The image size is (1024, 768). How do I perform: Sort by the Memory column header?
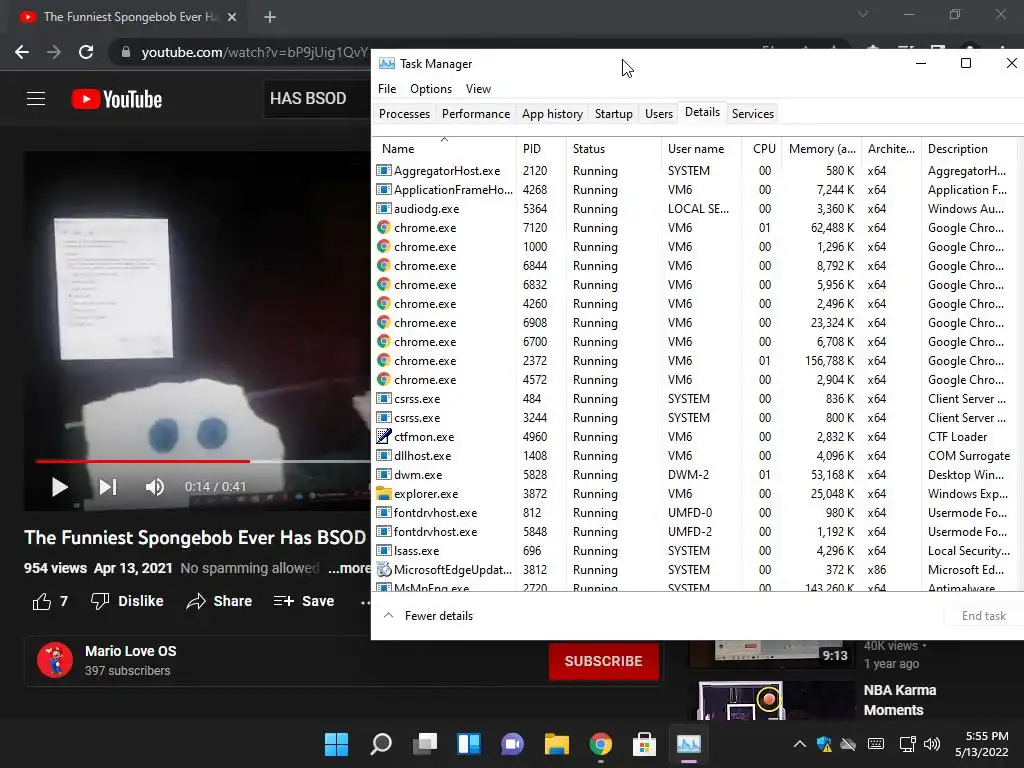pos(821,149)
